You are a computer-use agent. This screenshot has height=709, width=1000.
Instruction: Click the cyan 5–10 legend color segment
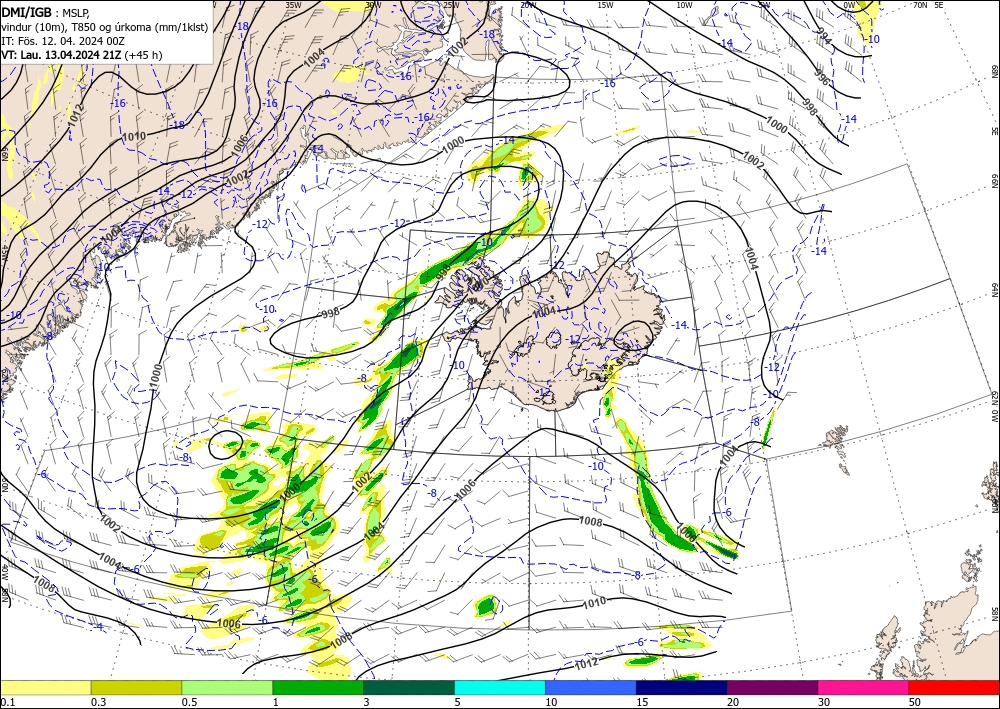[x=500, y=687]
